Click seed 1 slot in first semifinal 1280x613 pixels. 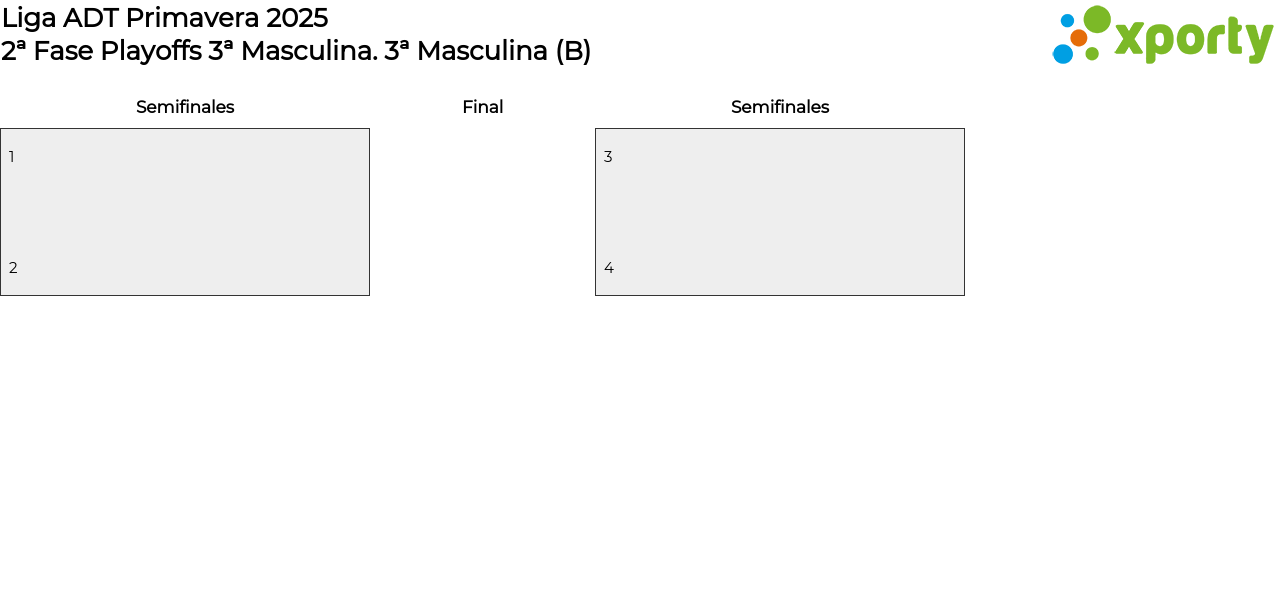[12, 157]
